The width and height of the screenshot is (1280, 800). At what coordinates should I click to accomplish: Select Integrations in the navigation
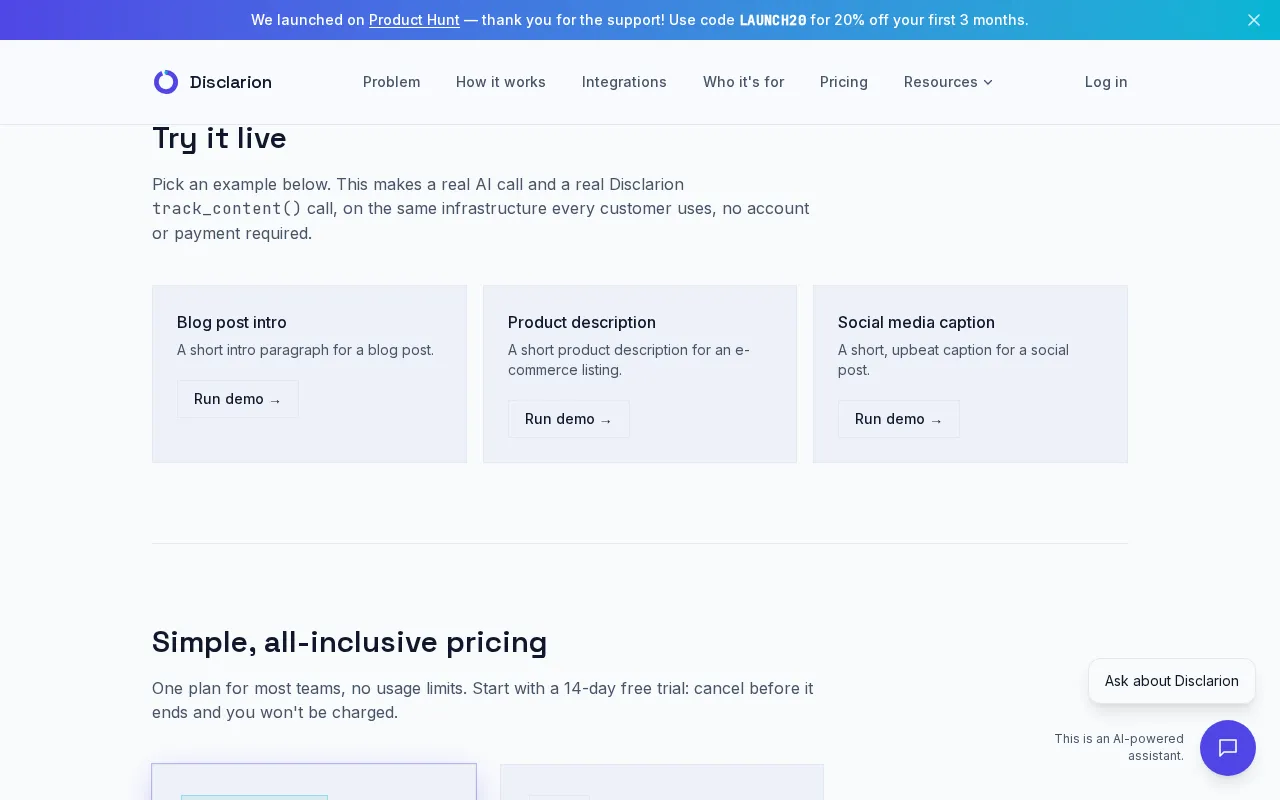[x=624, y=82]
